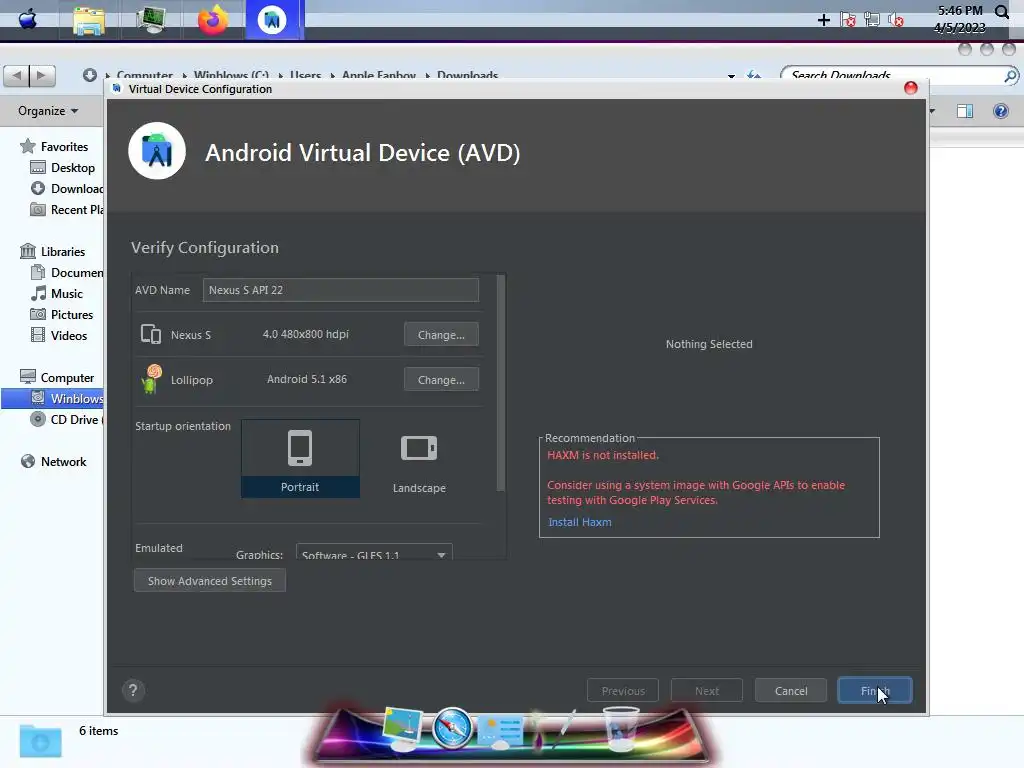This screenshot has height=768, width=1024.
Task: Click Change button for Nexus S device
Action: click(441, 334)
